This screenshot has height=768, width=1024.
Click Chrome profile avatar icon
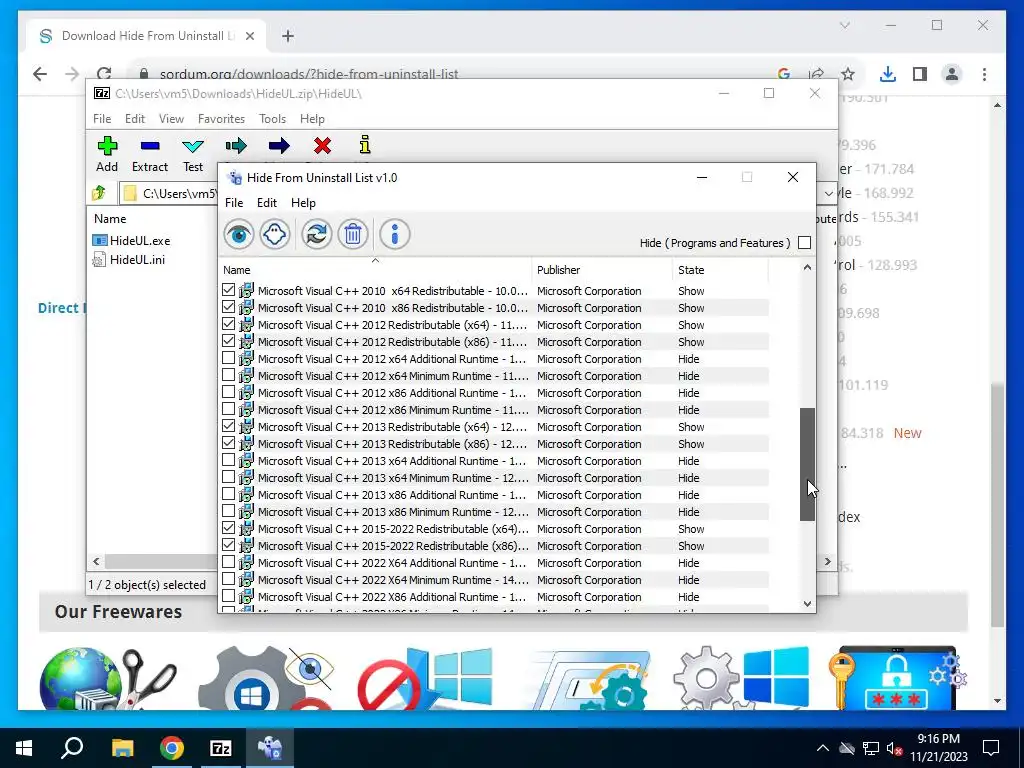pyautogui.click(x=952, y=74)
